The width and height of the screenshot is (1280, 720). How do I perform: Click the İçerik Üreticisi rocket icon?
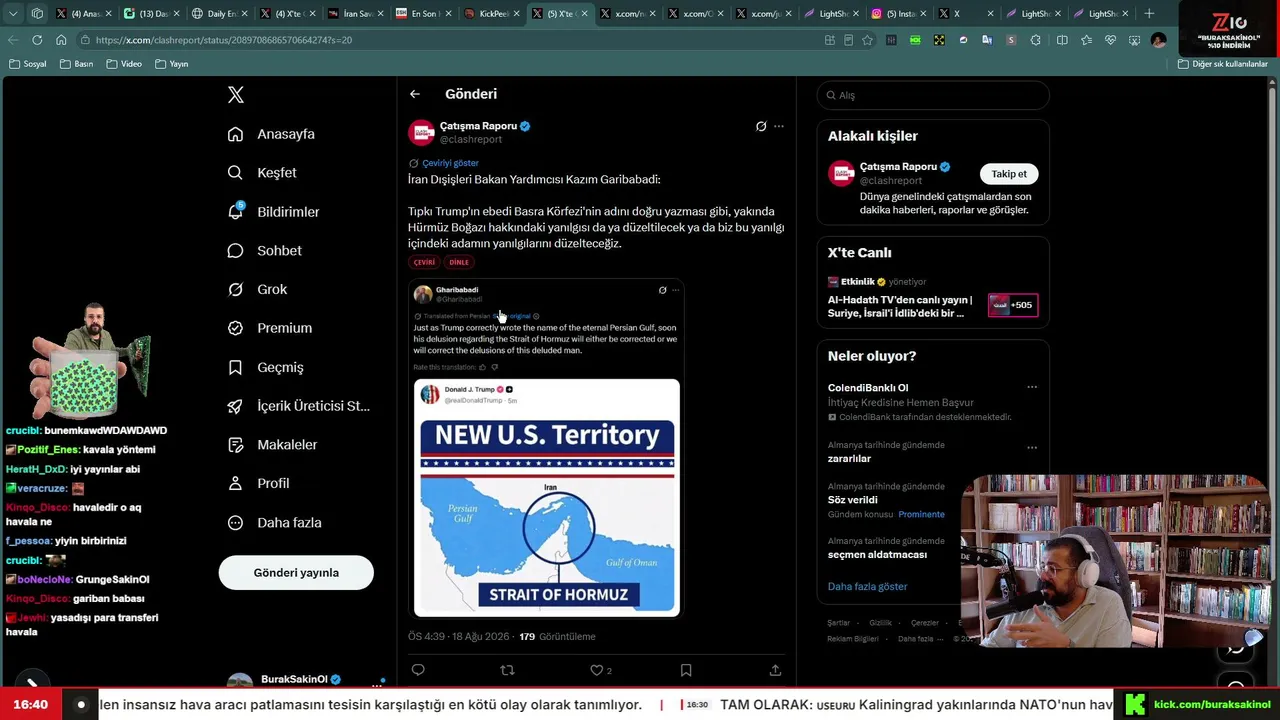235,406
